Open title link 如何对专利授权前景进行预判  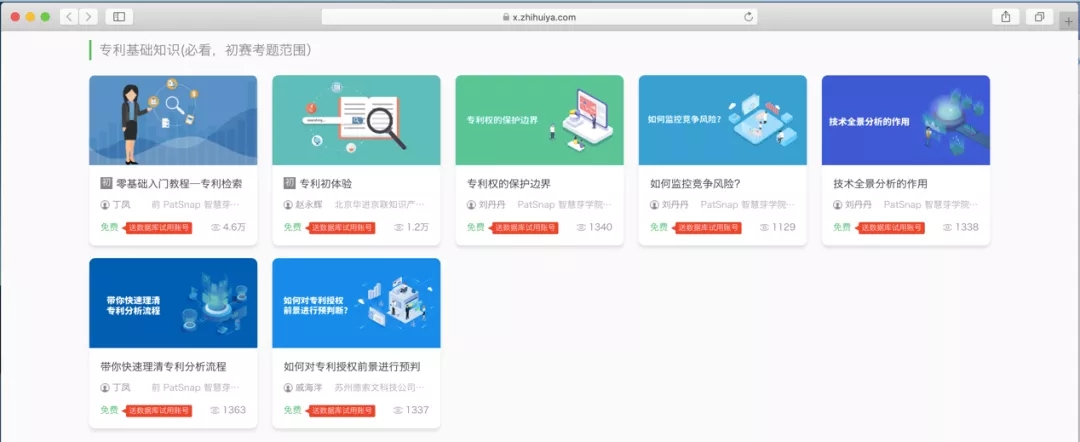coord(352,367)
